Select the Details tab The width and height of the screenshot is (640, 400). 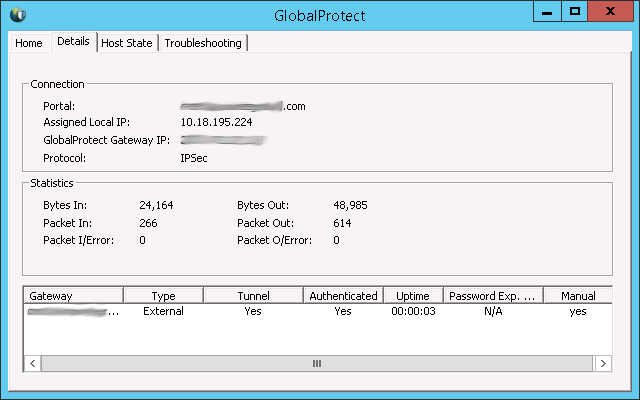(x=73, y=41)
